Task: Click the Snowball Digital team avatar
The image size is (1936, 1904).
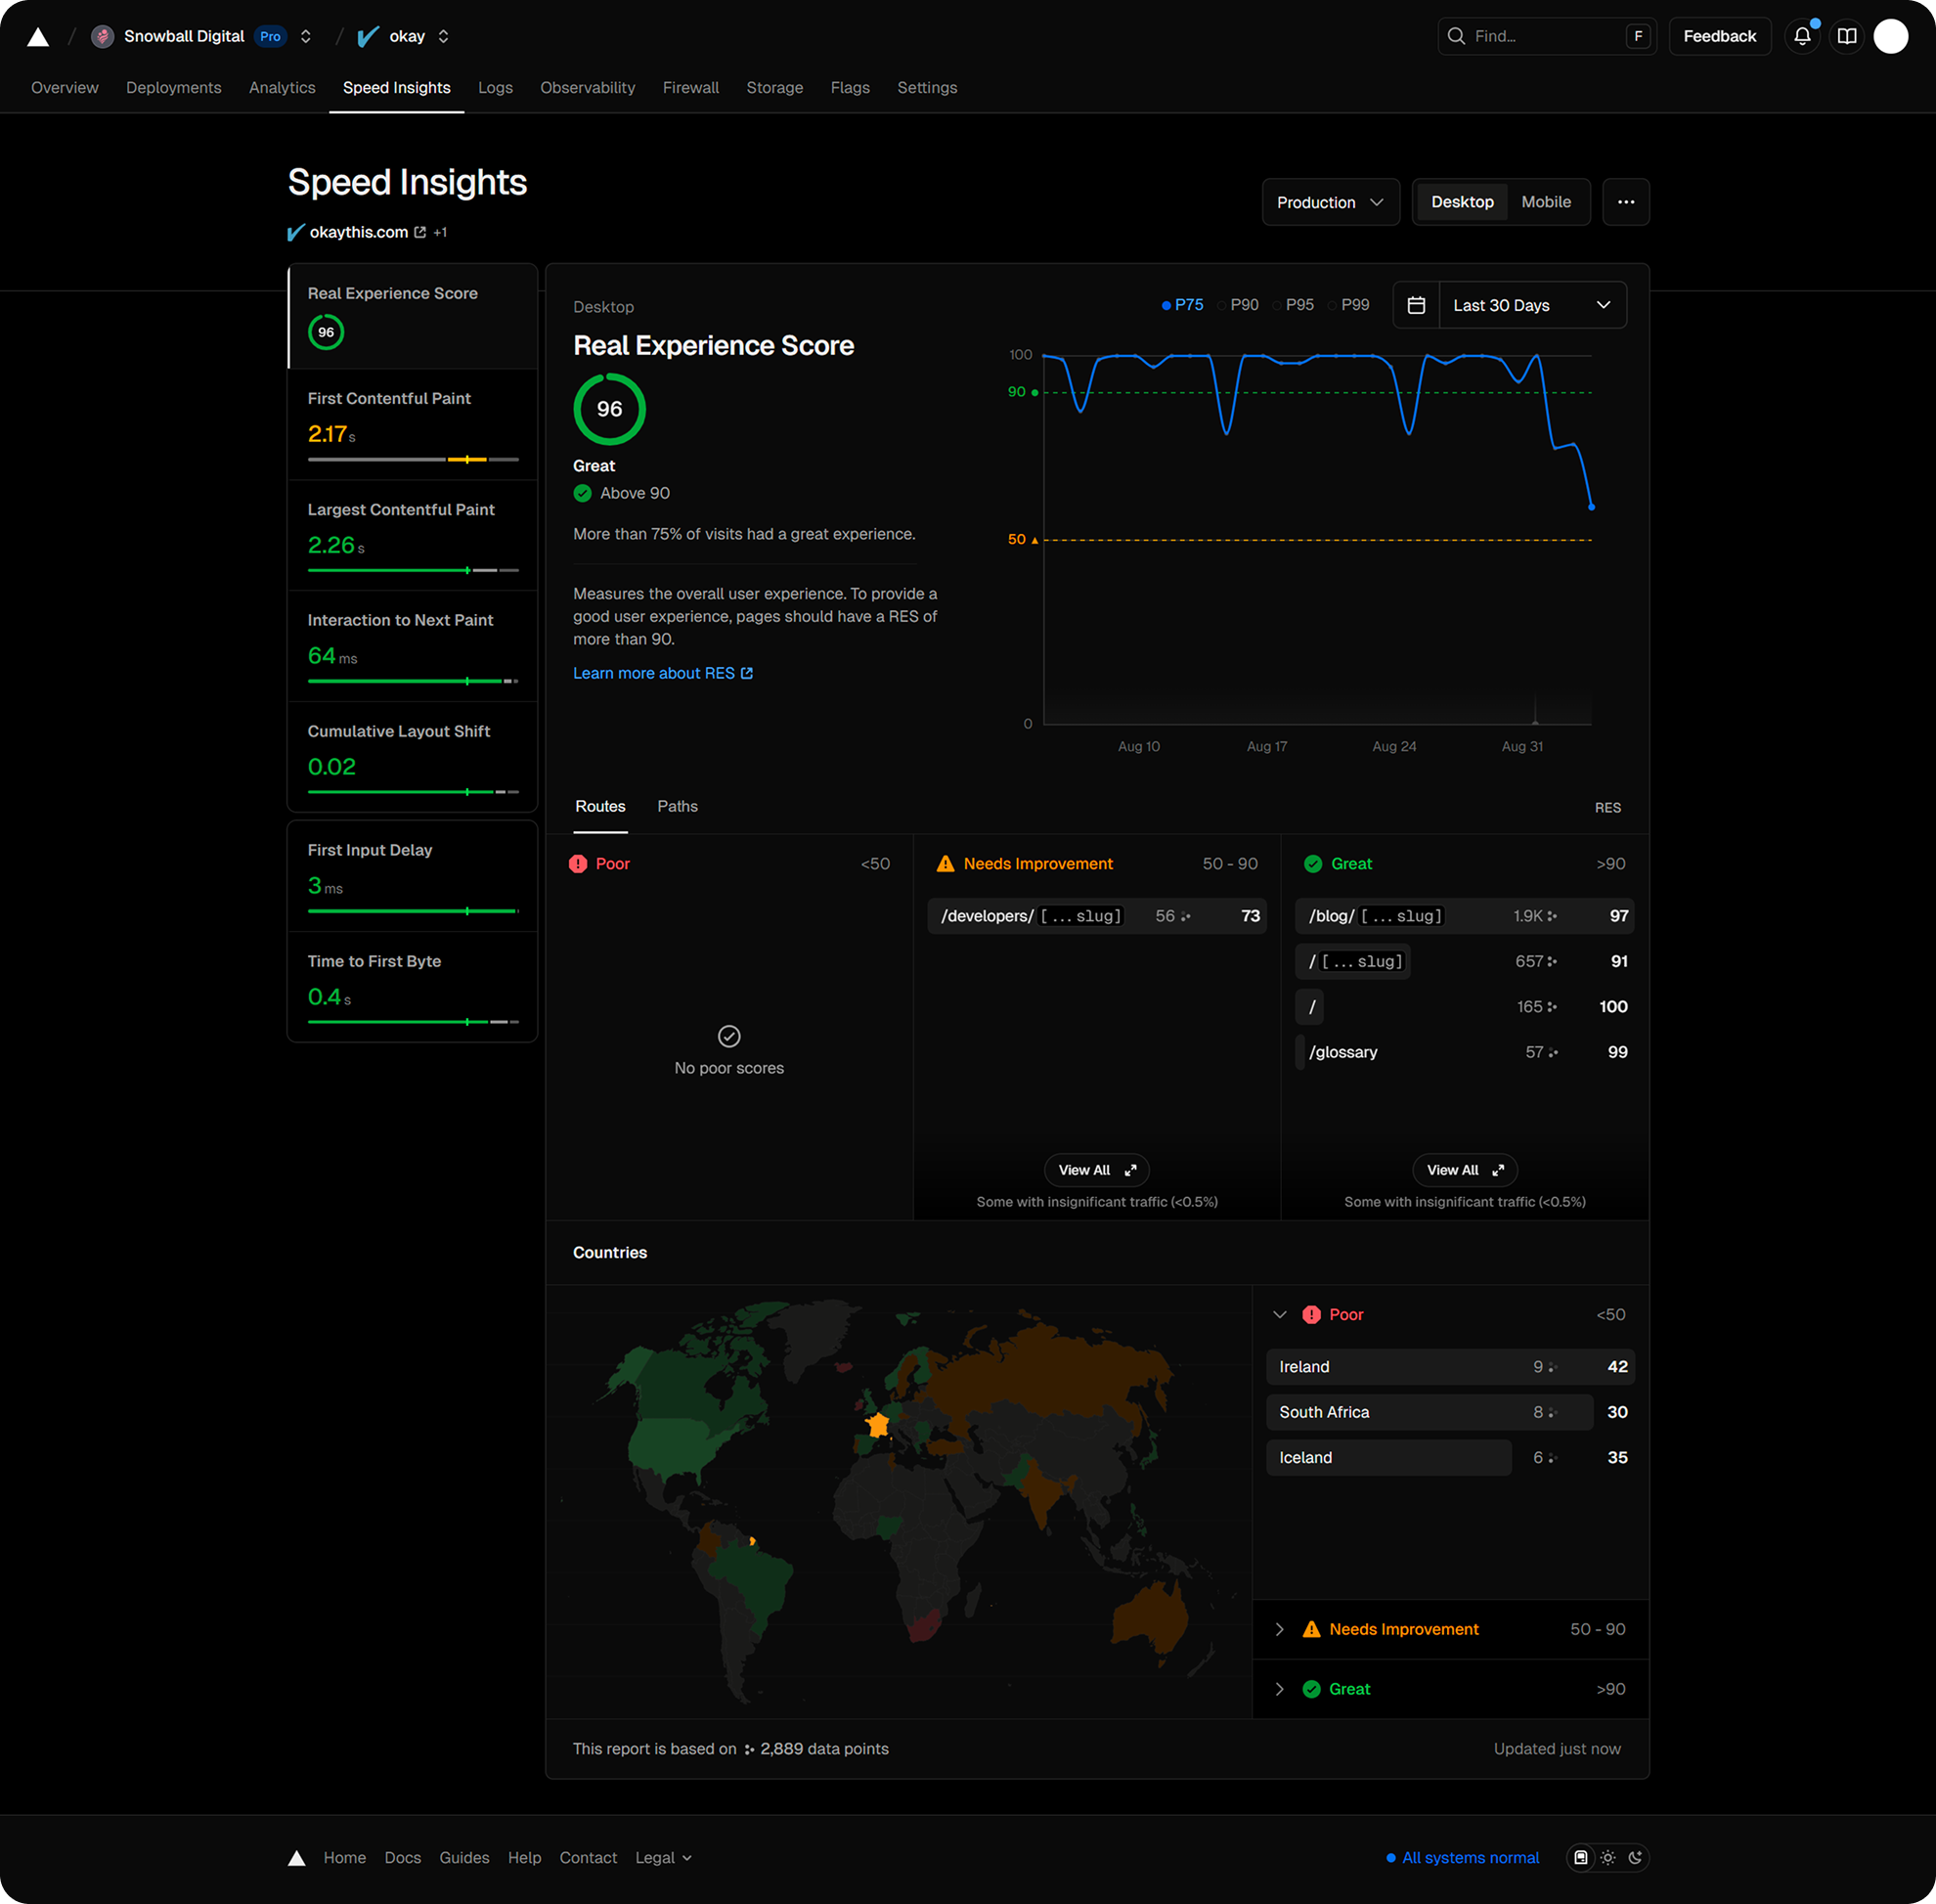Action: pos(102,36)
